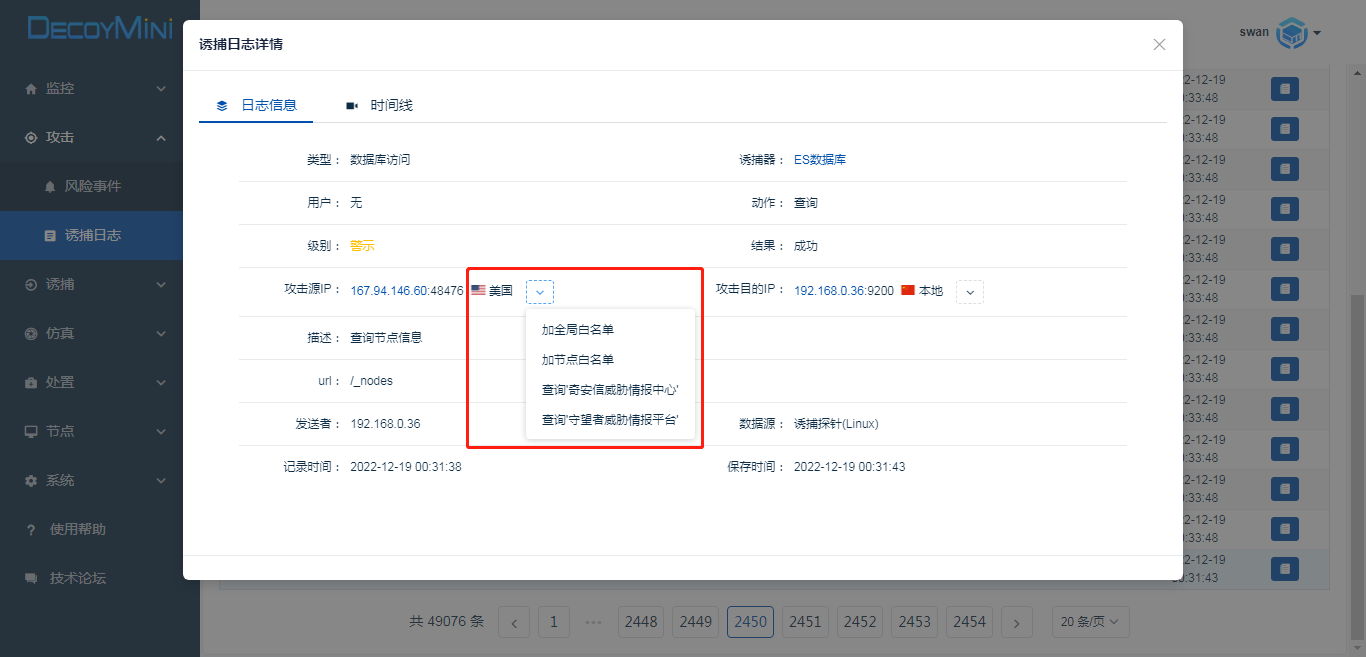This screenshot has width=1366, height=657.
Task: Query 守望者威胁情报平台 for this IP
Action: (610, 420)
